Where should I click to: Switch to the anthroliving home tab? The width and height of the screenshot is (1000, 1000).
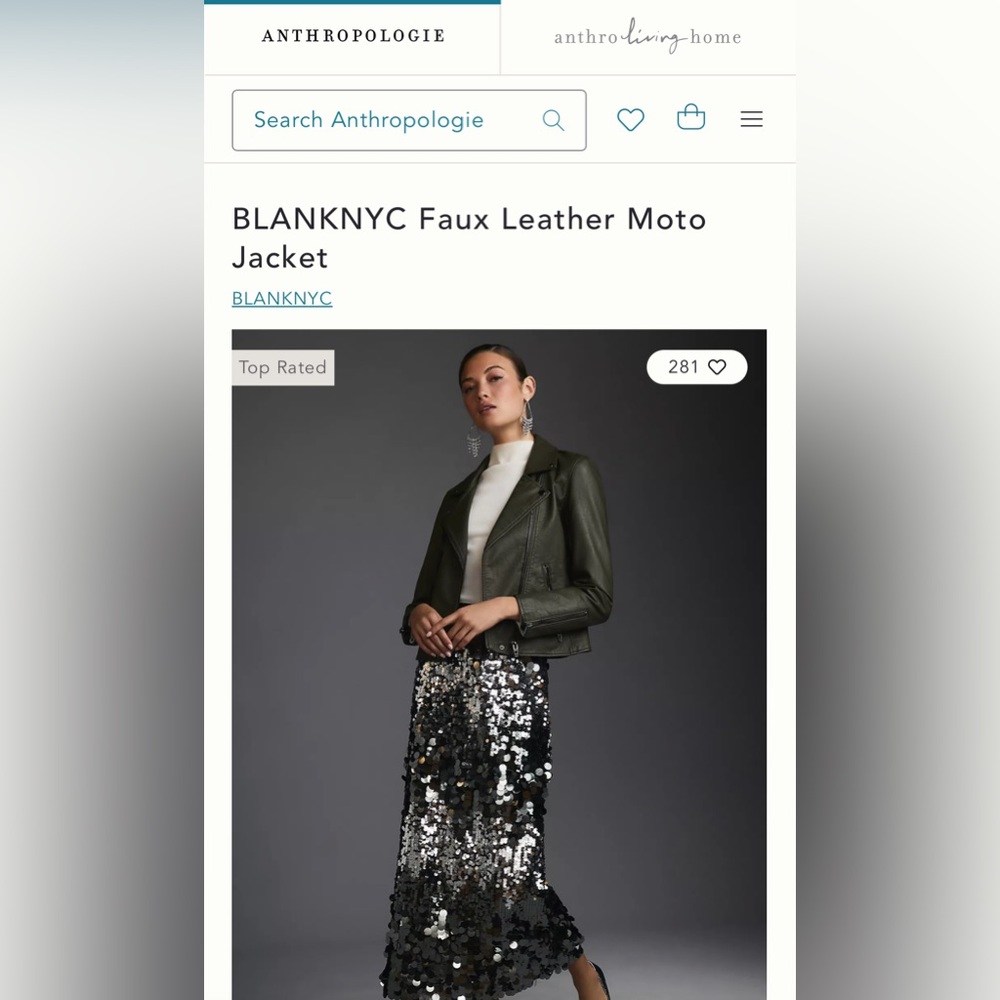pos(648,38)
